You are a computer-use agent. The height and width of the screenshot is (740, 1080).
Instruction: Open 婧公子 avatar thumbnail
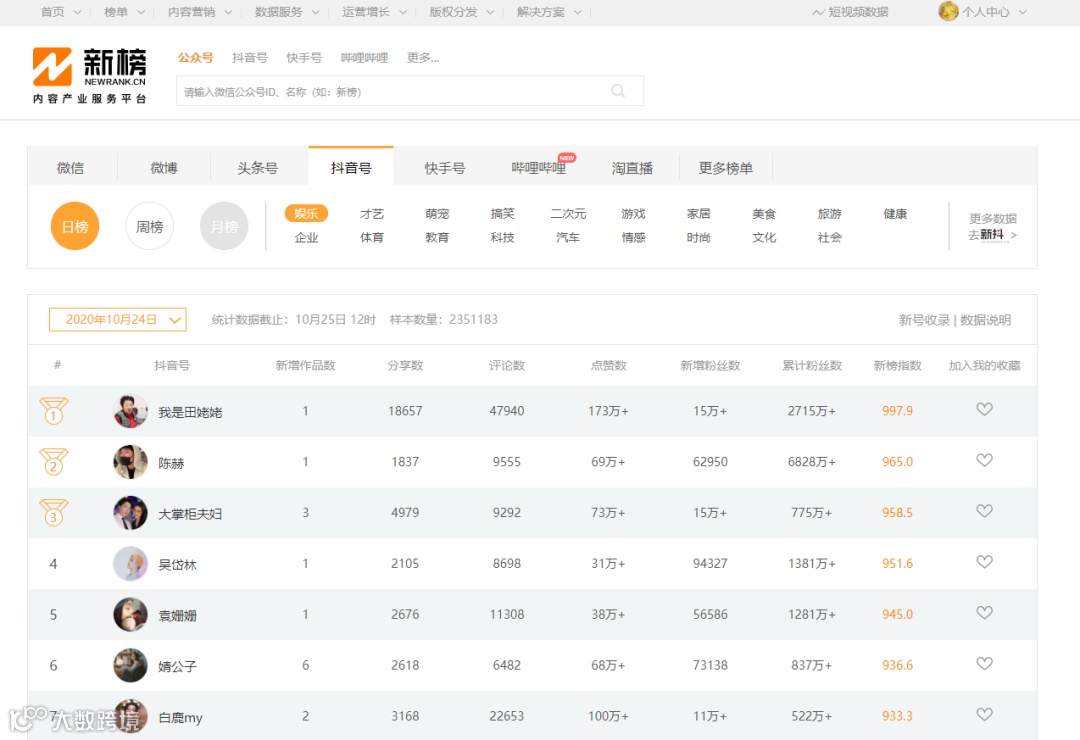[x=130, y=666]
